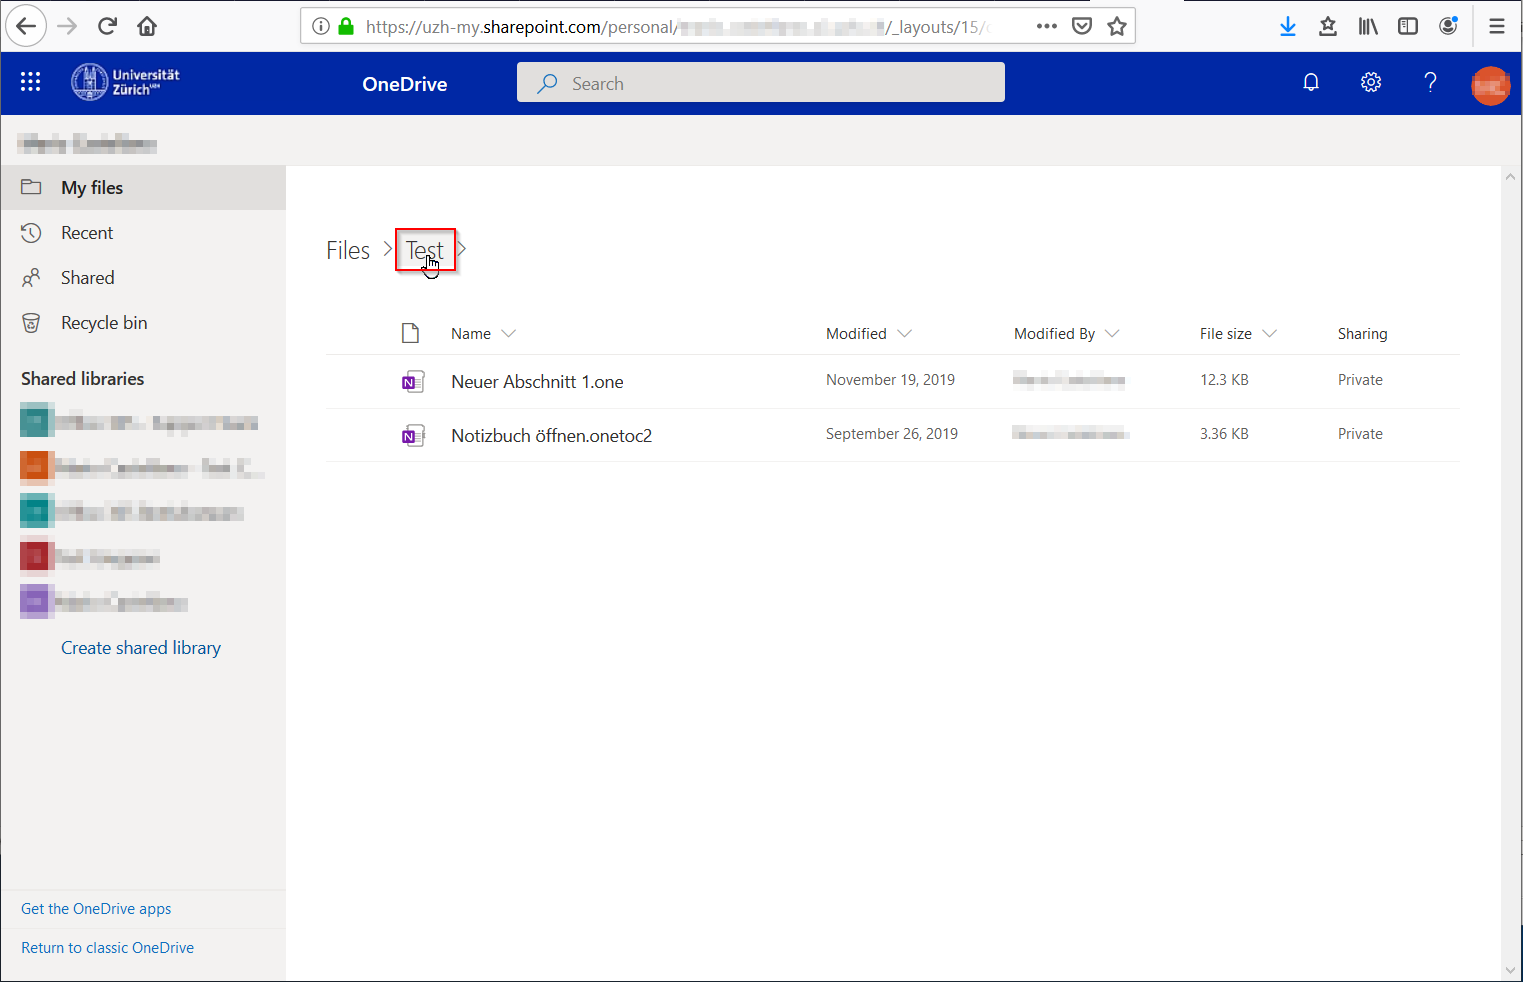Open page actions three-dot menu
The image size is (1523, 982).
tap(1047, 26)
